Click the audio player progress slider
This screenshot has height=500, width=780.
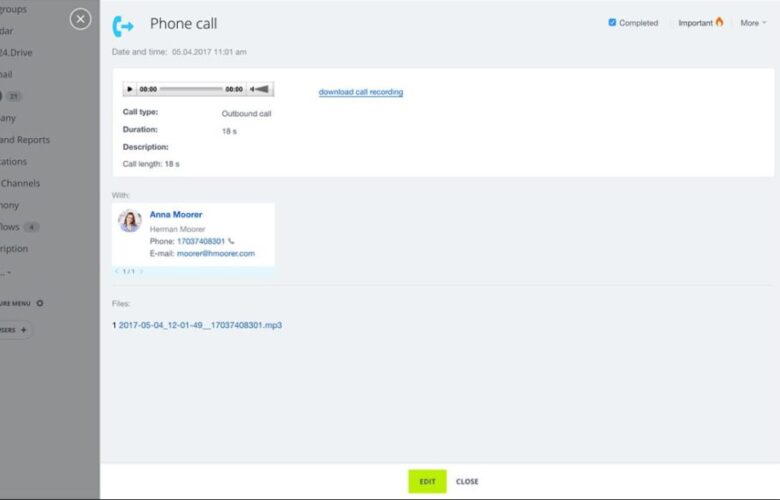[191, 89]
